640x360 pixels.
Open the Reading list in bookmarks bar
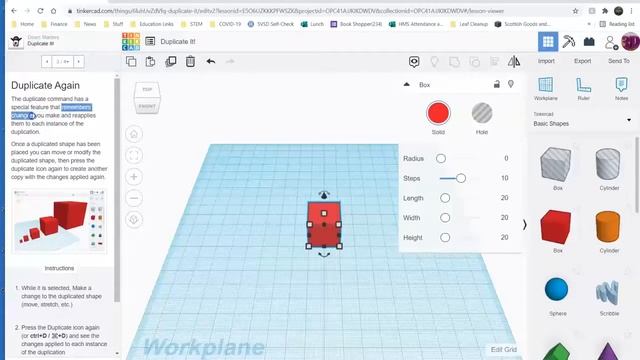[x=616, y=24]
